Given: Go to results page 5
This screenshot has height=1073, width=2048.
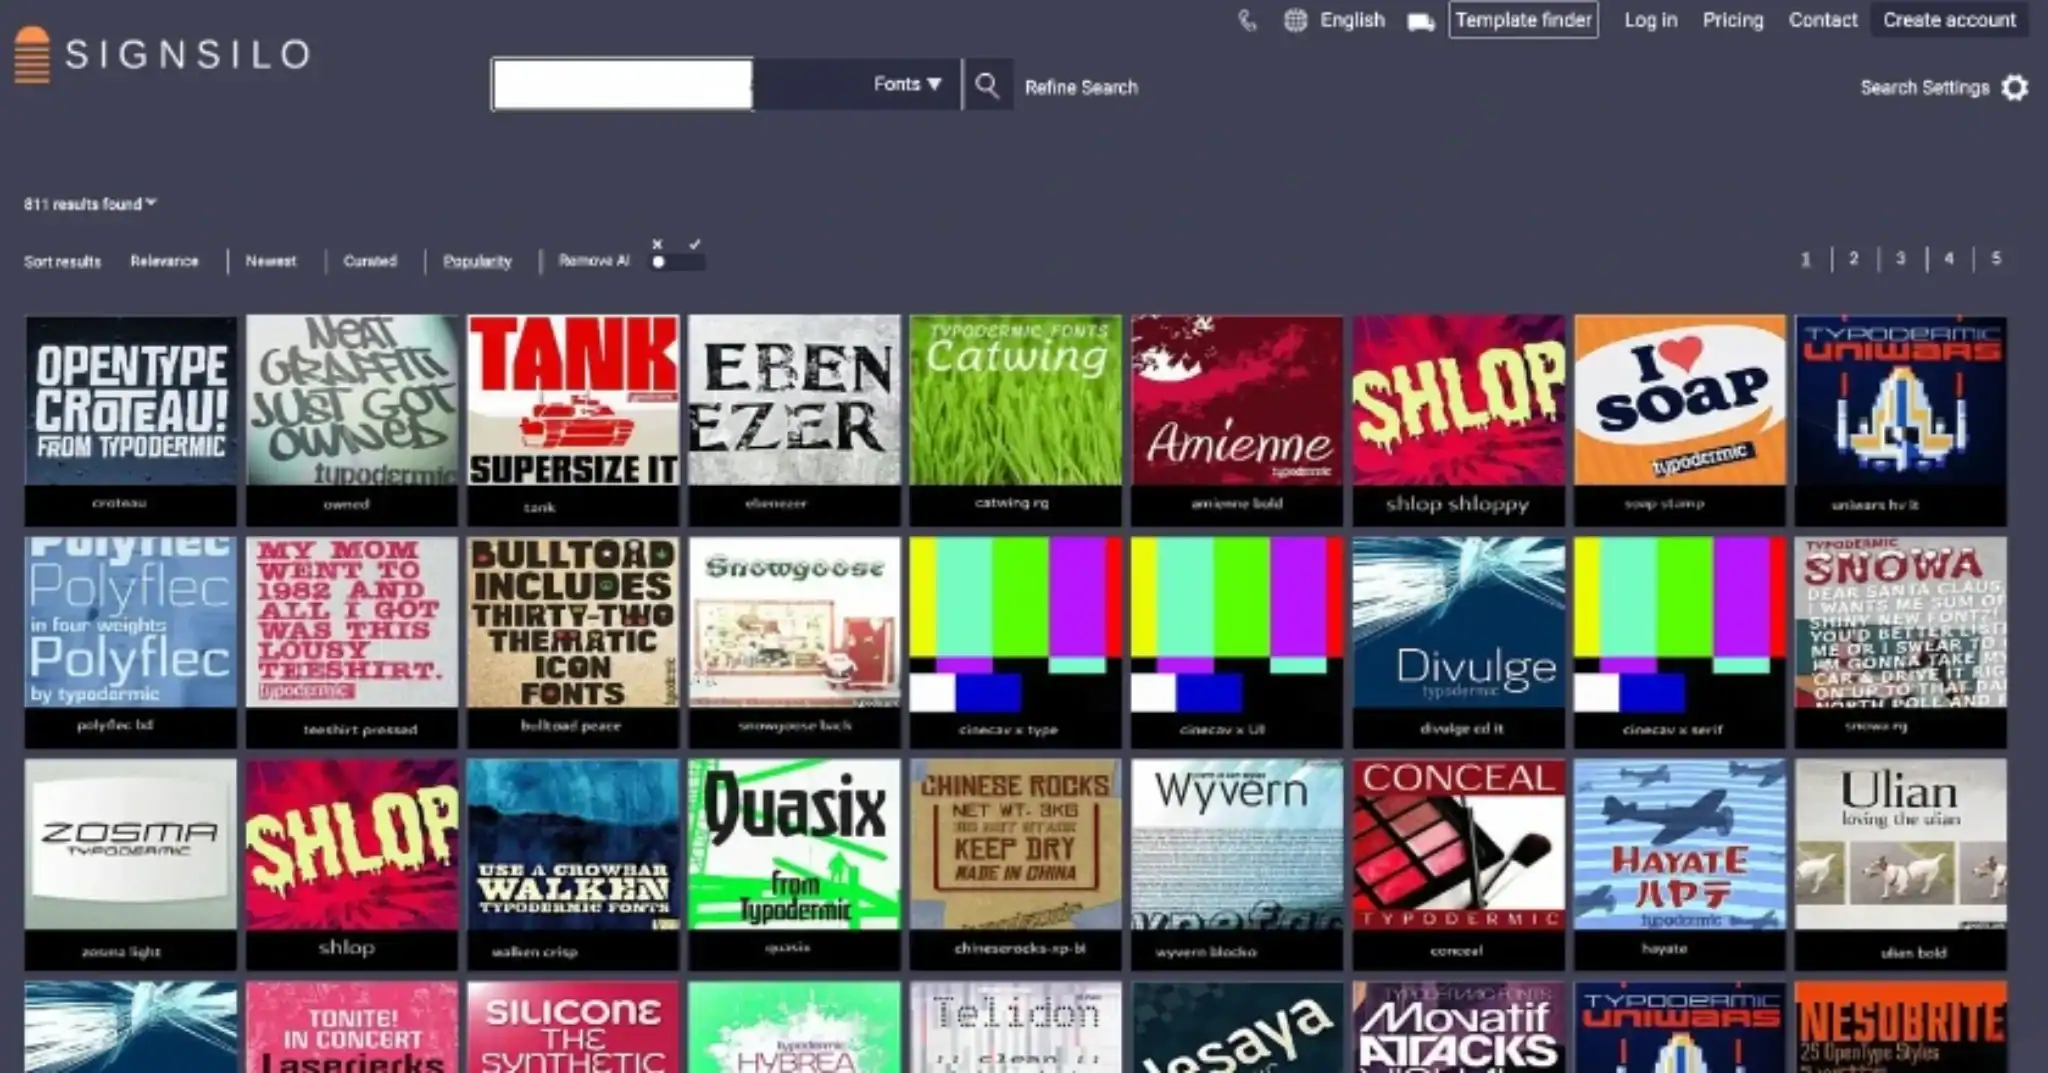Looking at the screenshot, I should [1996, 258].
